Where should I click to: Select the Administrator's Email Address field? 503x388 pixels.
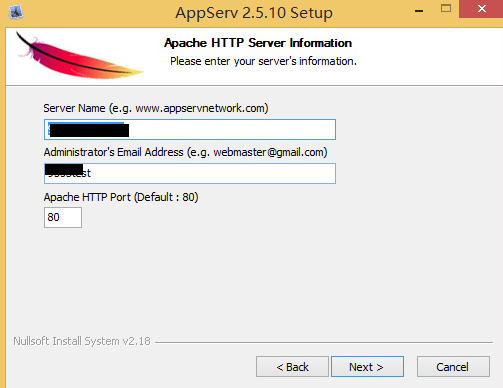(x=190, y=173)
